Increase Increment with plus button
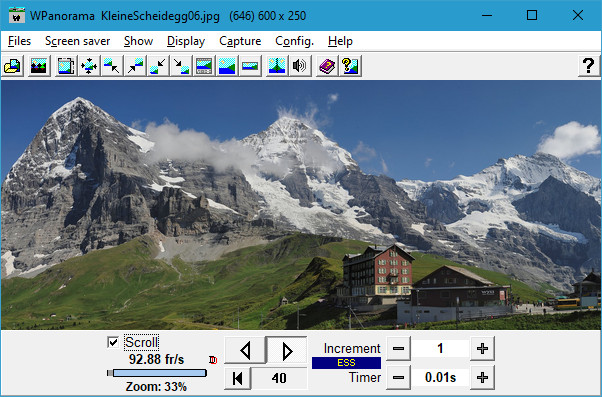602x397 pixels. click(482, 349)
